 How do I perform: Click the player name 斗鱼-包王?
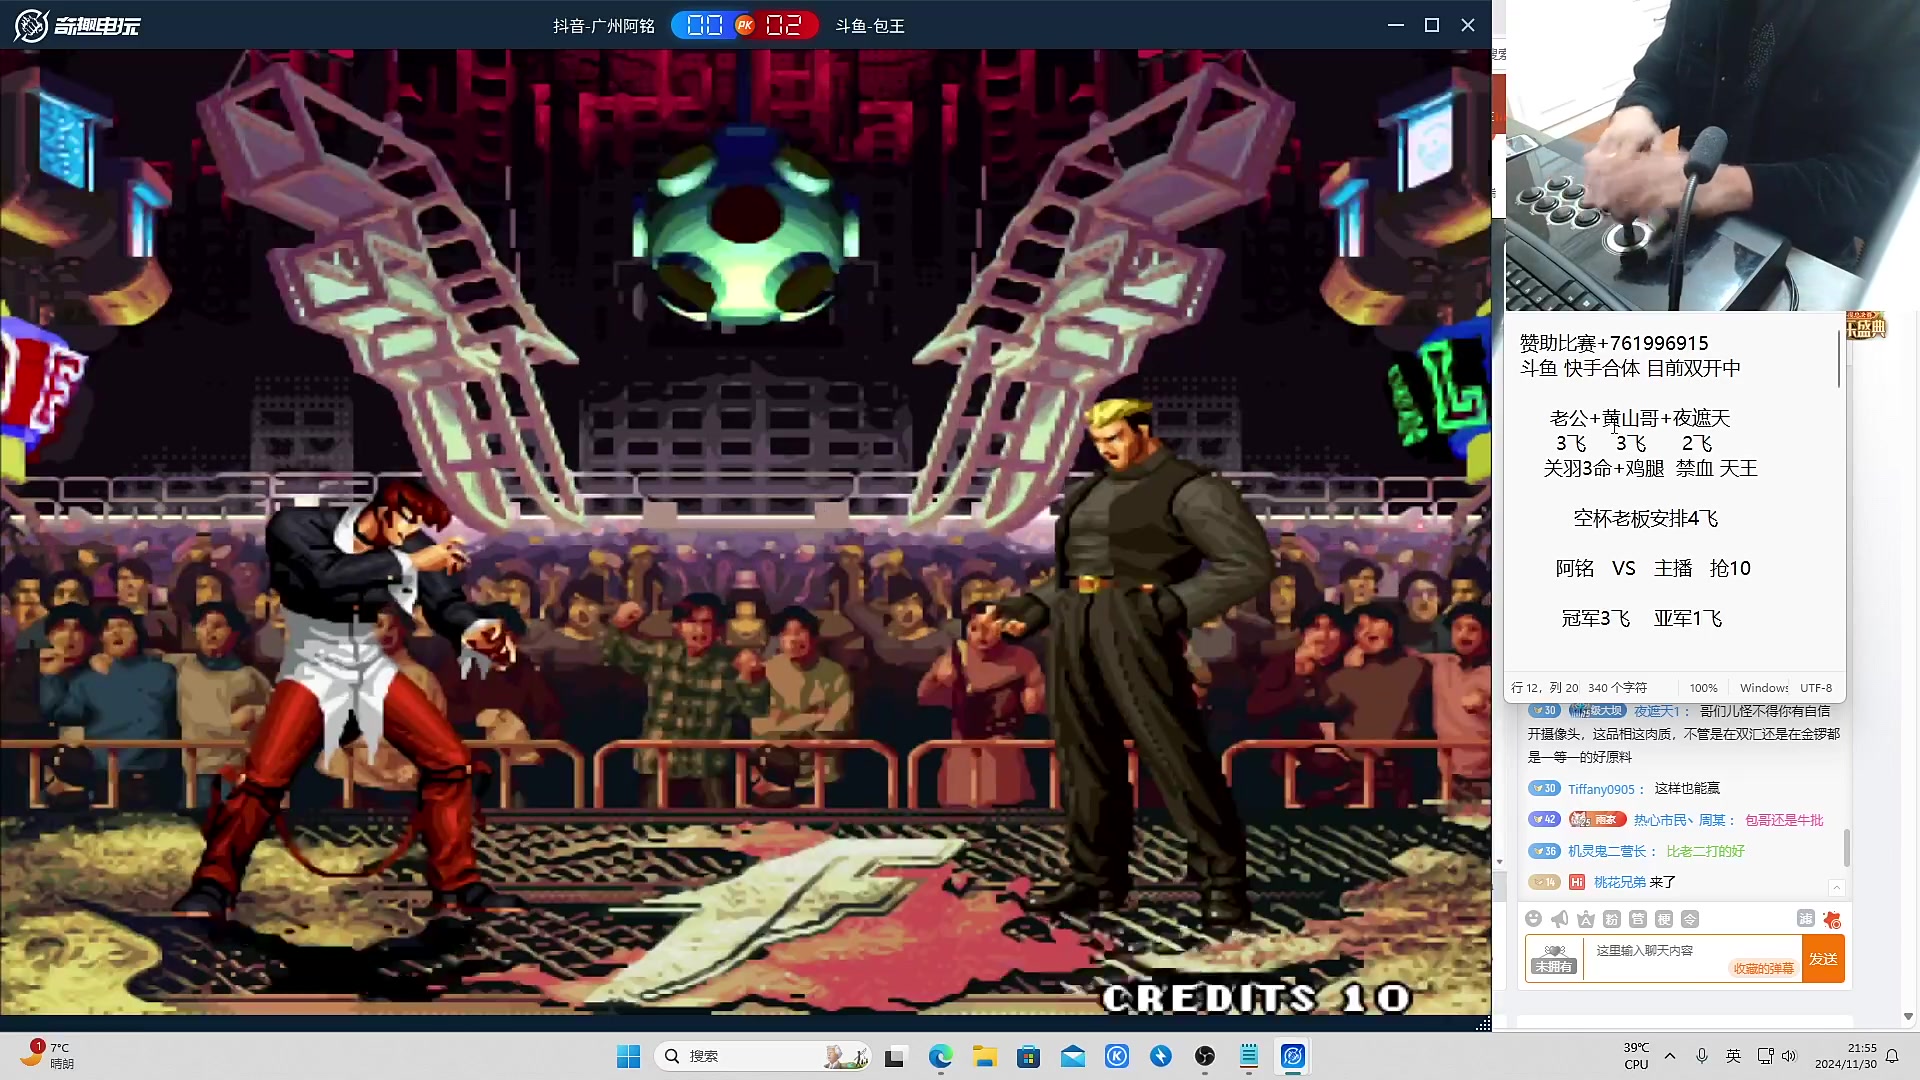pyautogui.click(x=870, y=26)
